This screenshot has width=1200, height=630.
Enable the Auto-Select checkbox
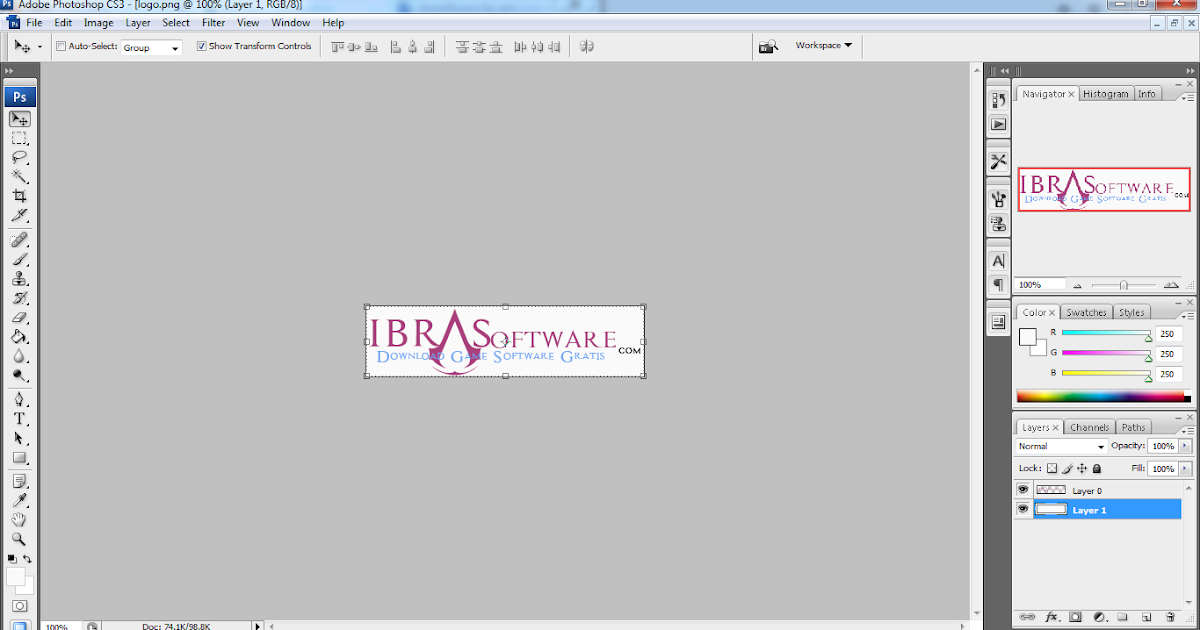pos(62,46)
